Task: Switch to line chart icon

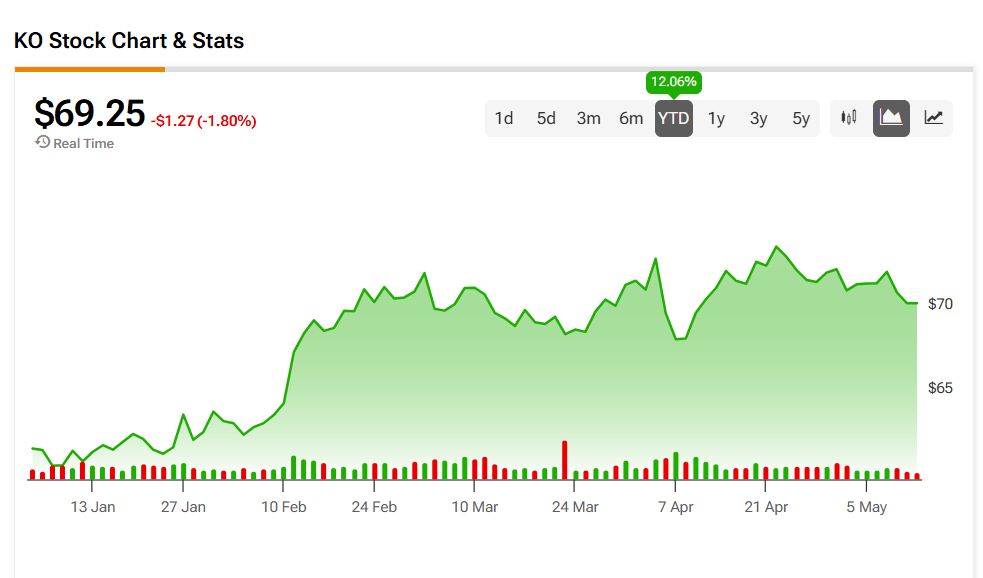Action: click(x=933, y=118)
